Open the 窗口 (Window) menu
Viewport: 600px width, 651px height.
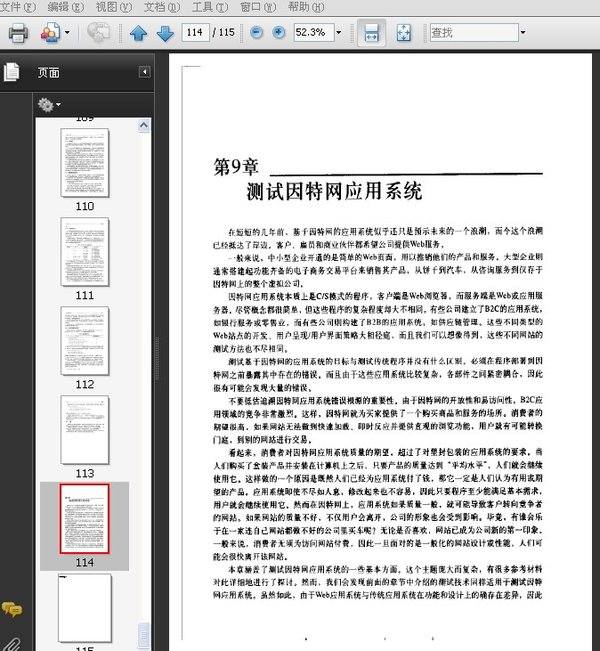pyautogui.click(x=258, y=7)
